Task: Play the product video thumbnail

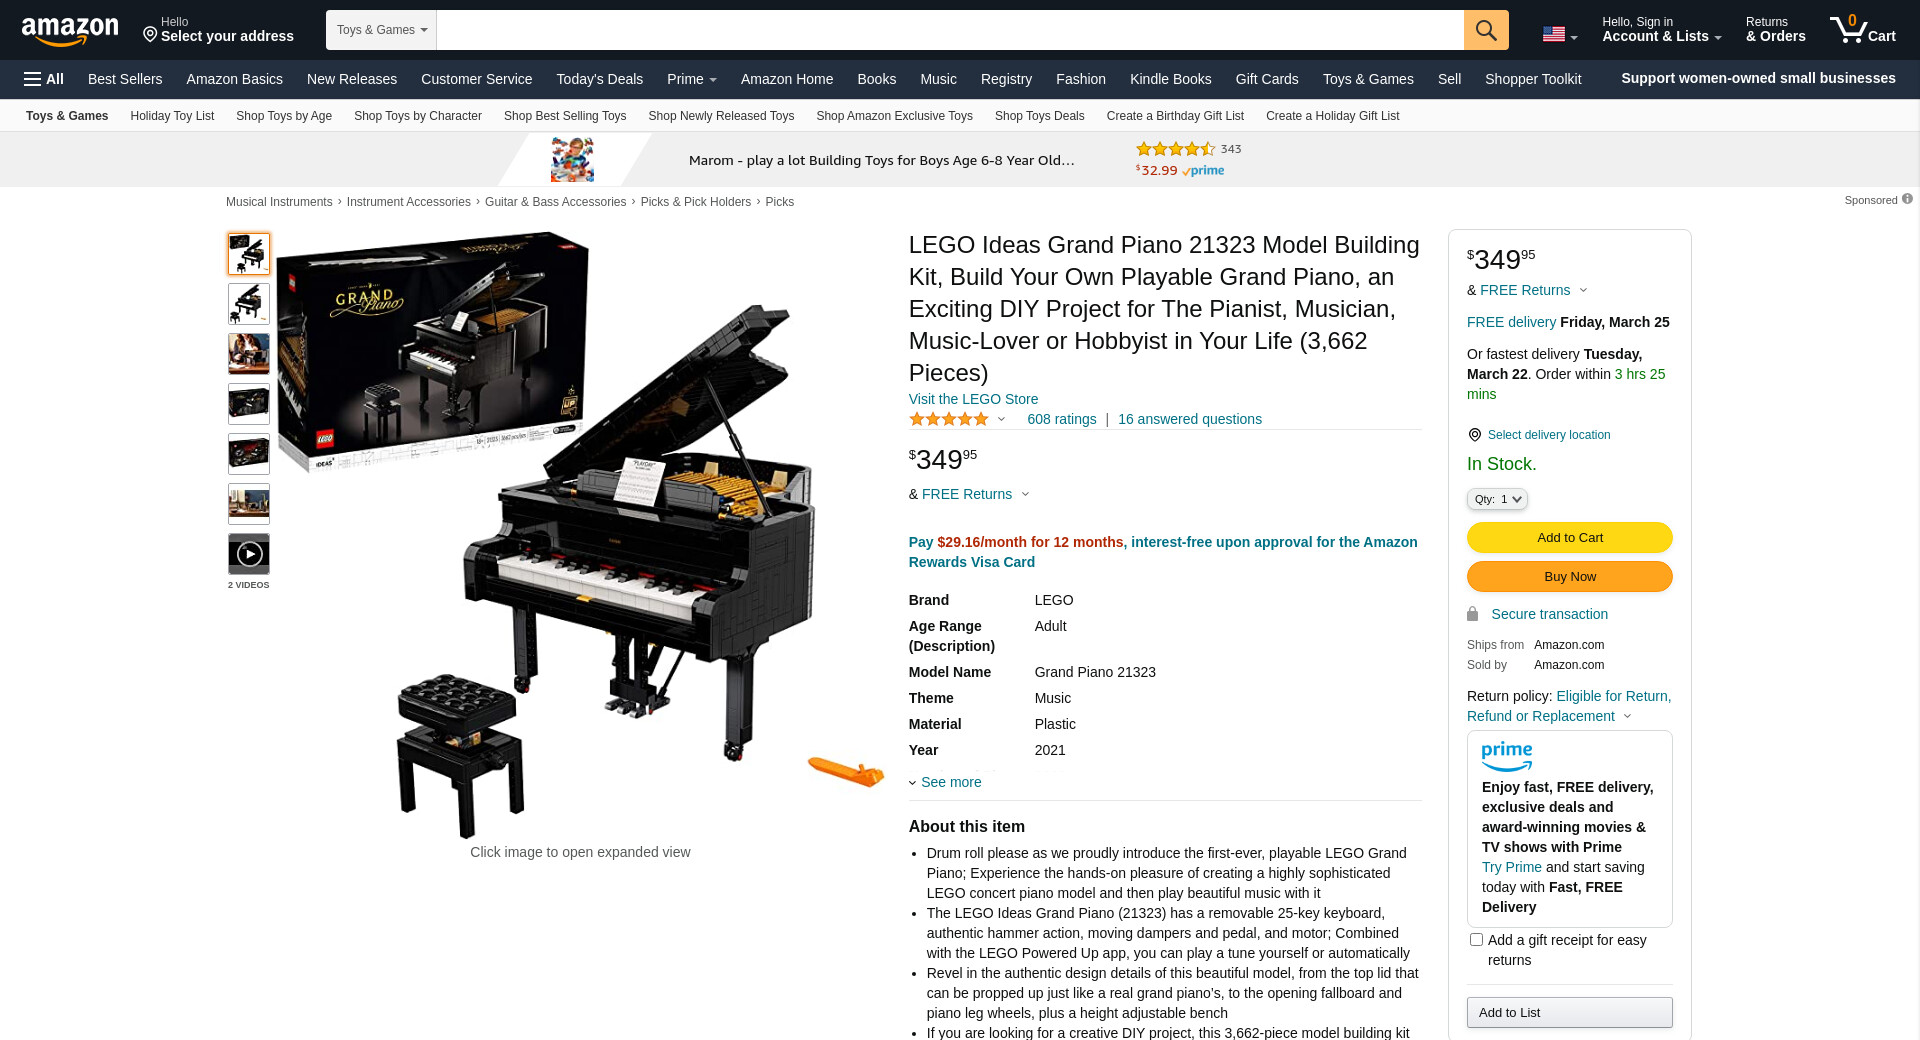Action: point(249,554)
